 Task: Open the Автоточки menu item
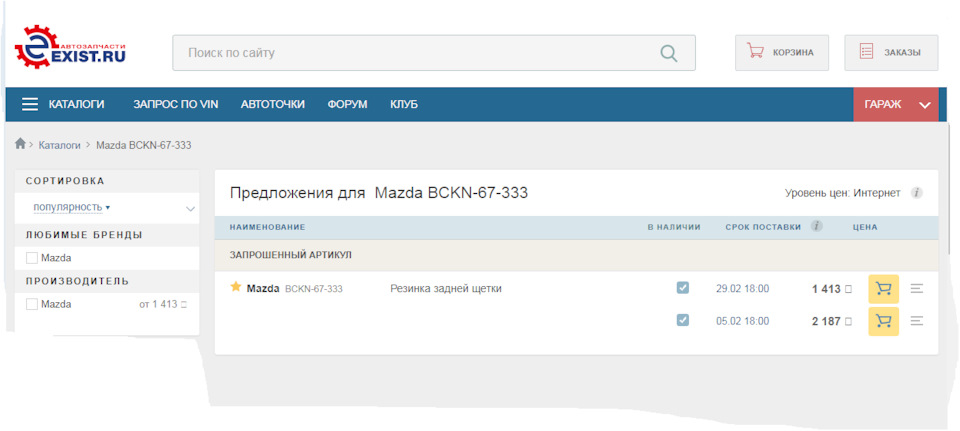click(272, 104)
